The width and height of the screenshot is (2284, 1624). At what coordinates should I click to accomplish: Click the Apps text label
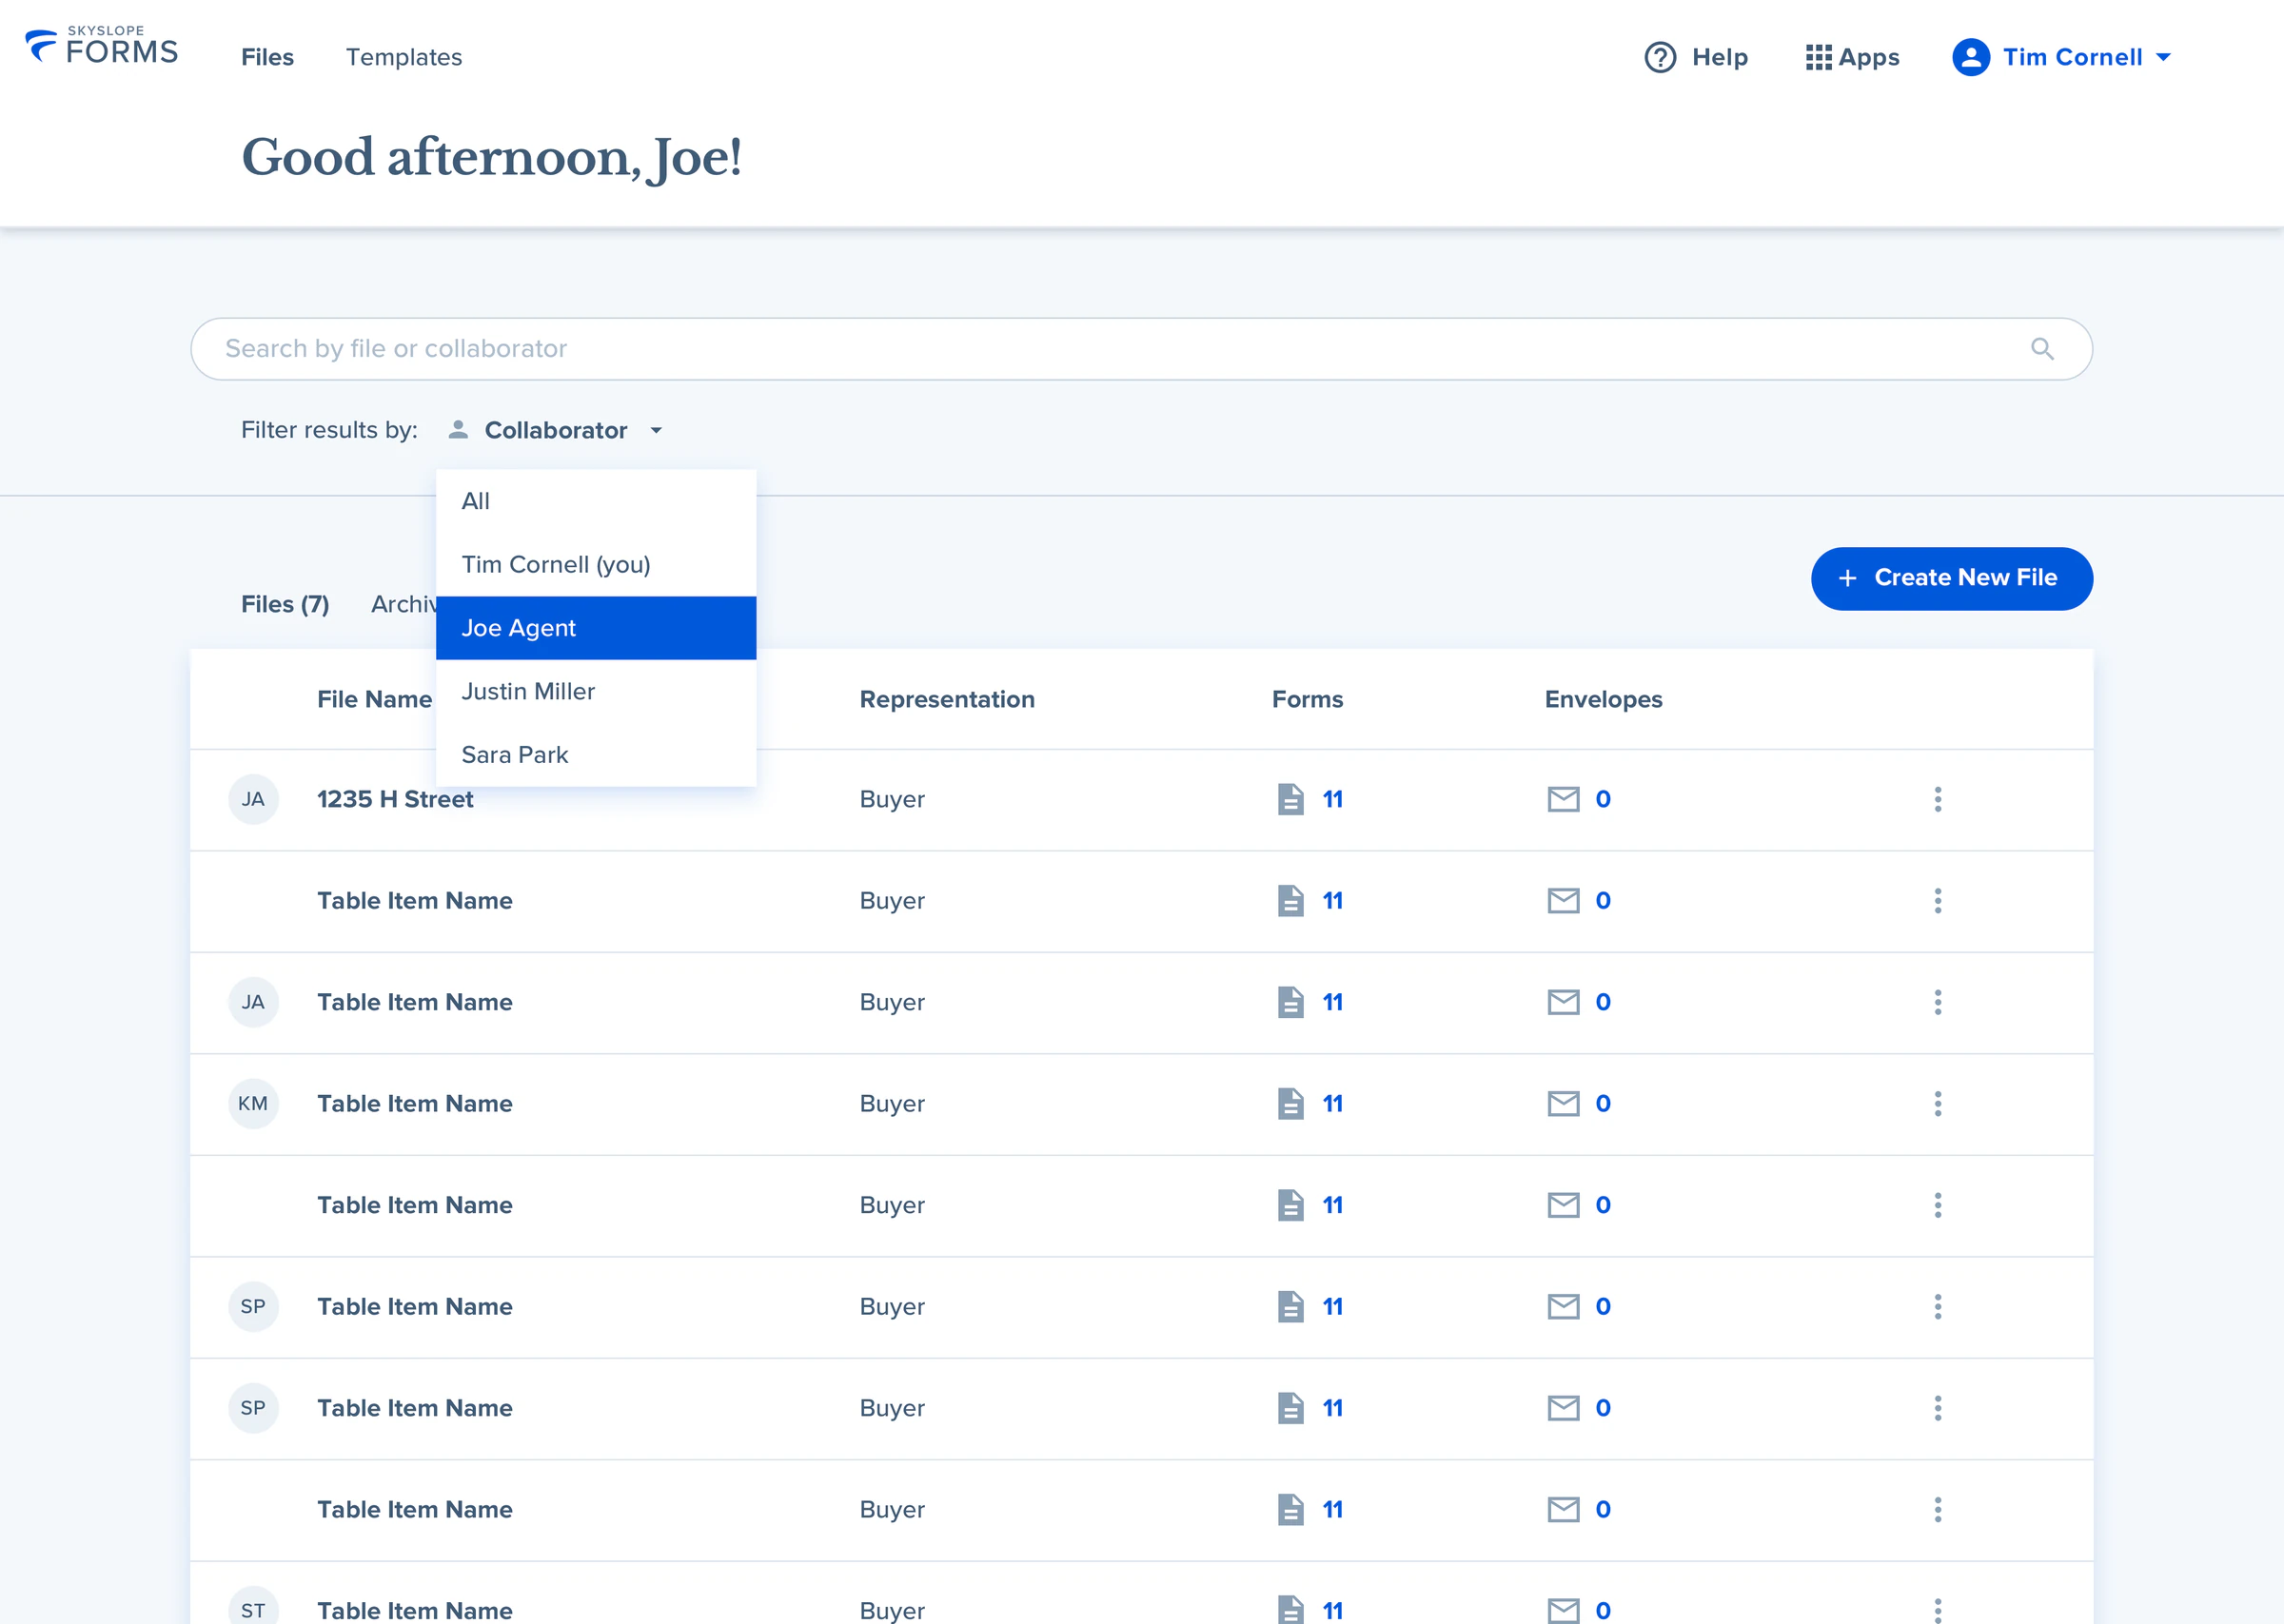1869,57
